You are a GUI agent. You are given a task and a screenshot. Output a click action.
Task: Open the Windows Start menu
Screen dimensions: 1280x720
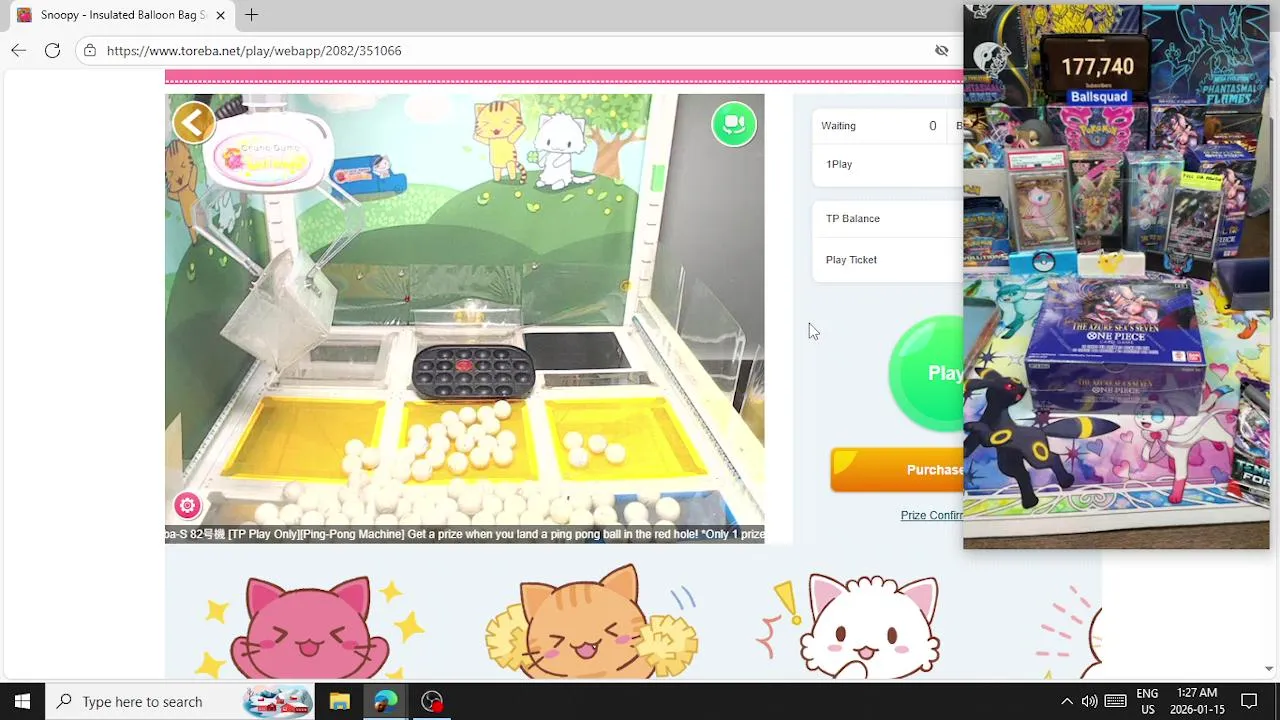22,701
